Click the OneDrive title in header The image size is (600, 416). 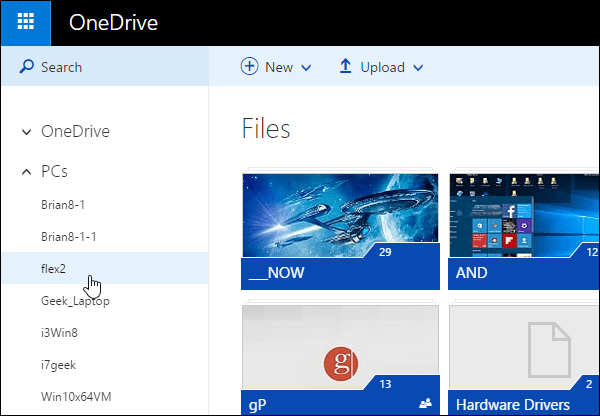pos(113,23)
